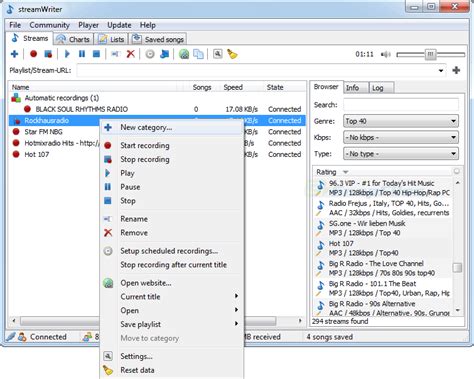
Task: Choose Reset data in context menu
Action: tap(172, 370)
